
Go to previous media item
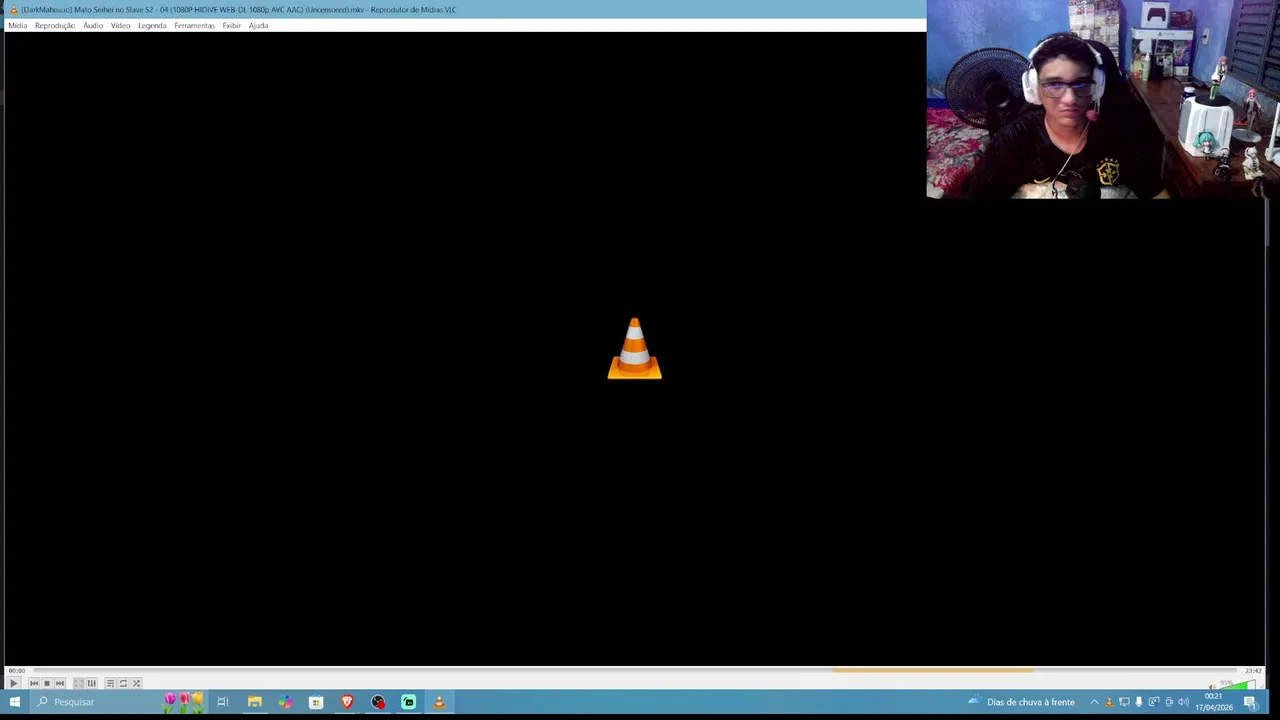click(x=34, y=683)
